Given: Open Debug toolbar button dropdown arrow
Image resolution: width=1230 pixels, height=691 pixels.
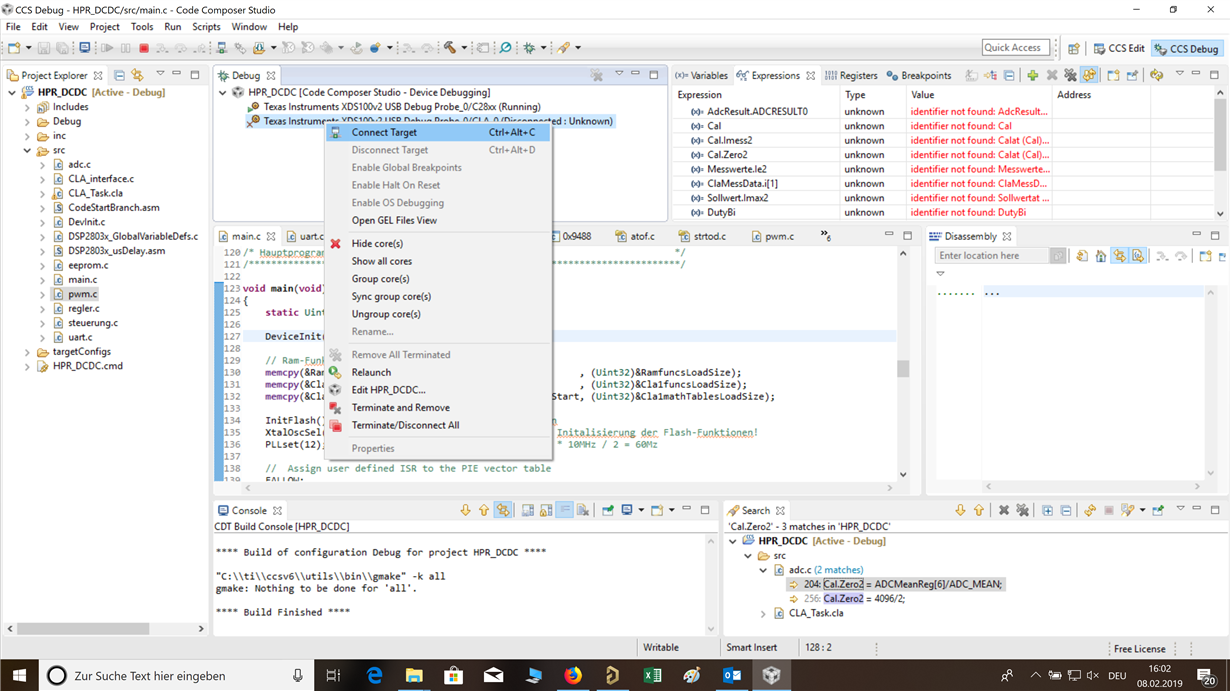Looking at the screenshot, I should click(544, 48).
